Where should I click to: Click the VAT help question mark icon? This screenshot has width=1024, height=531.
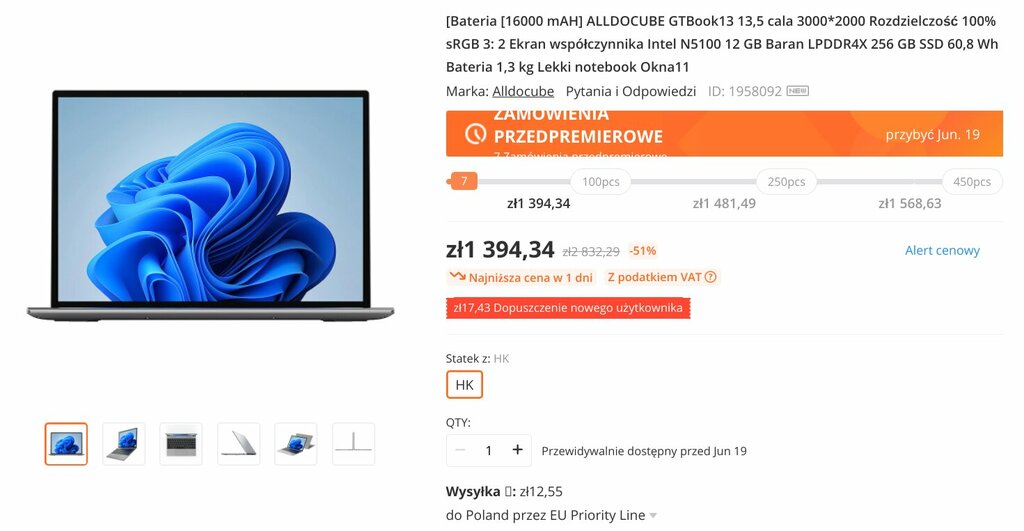click(x=711, y=278)
